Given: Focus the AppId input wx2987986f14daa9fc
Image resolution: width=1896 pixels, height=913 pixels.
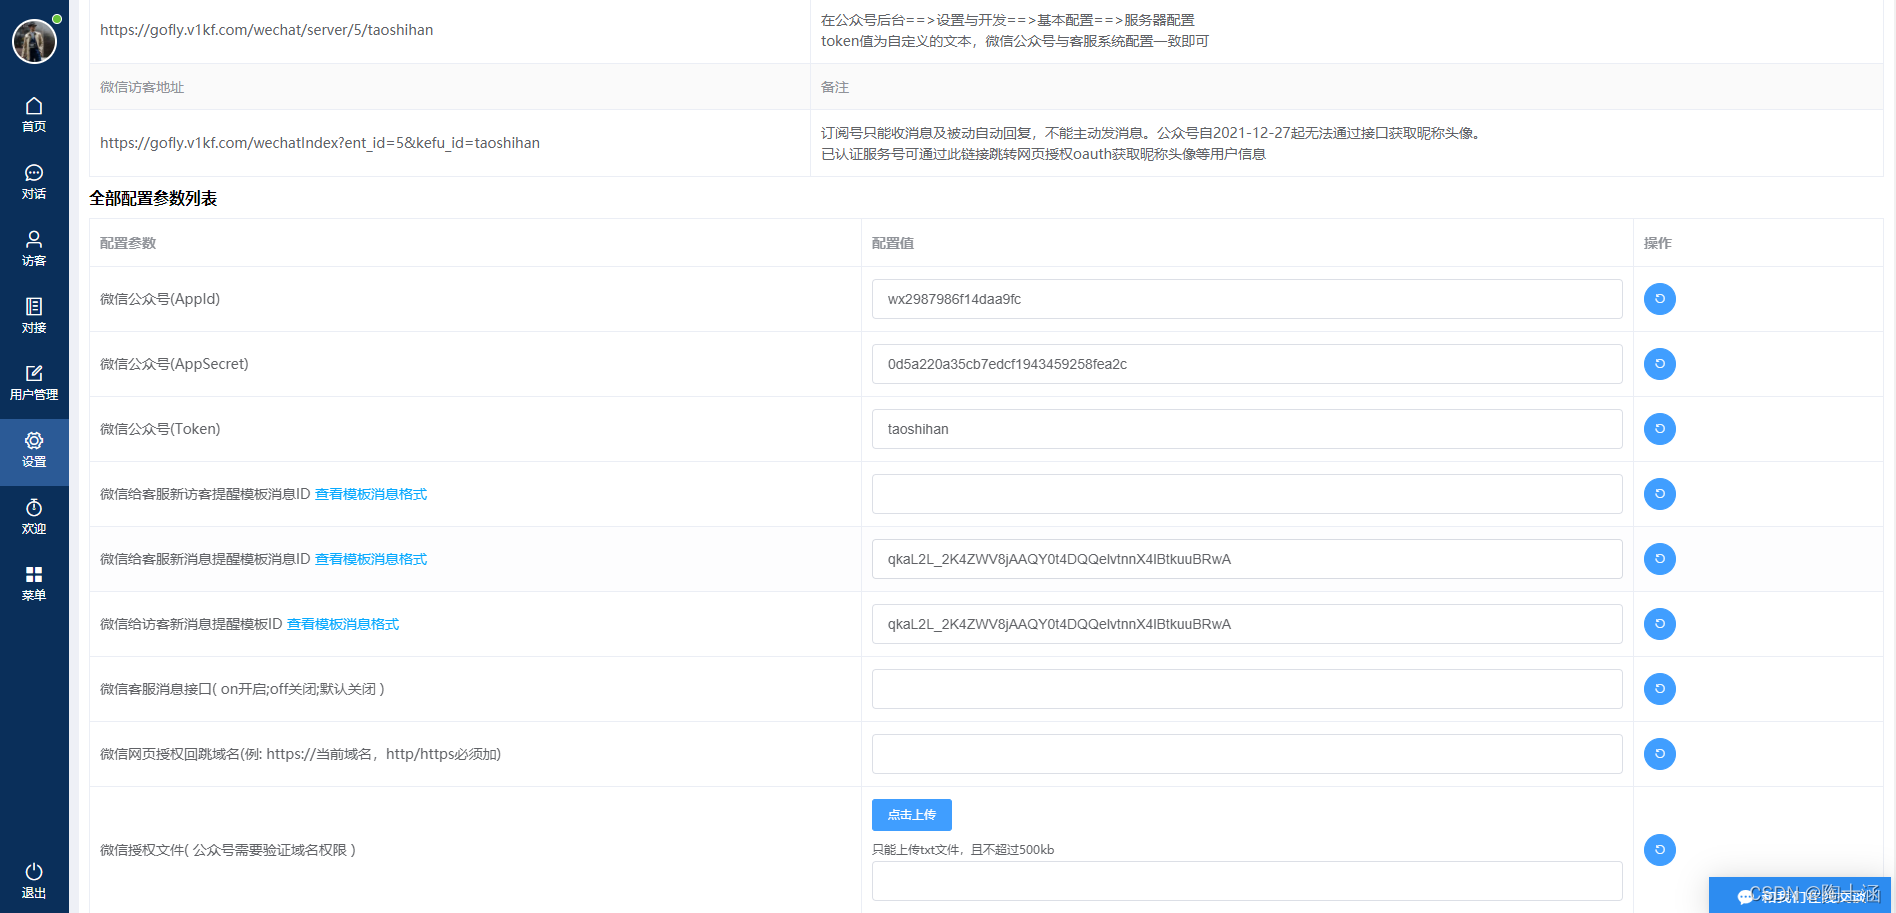Looking at the screenshot, I should click(x=1247, y=299).
